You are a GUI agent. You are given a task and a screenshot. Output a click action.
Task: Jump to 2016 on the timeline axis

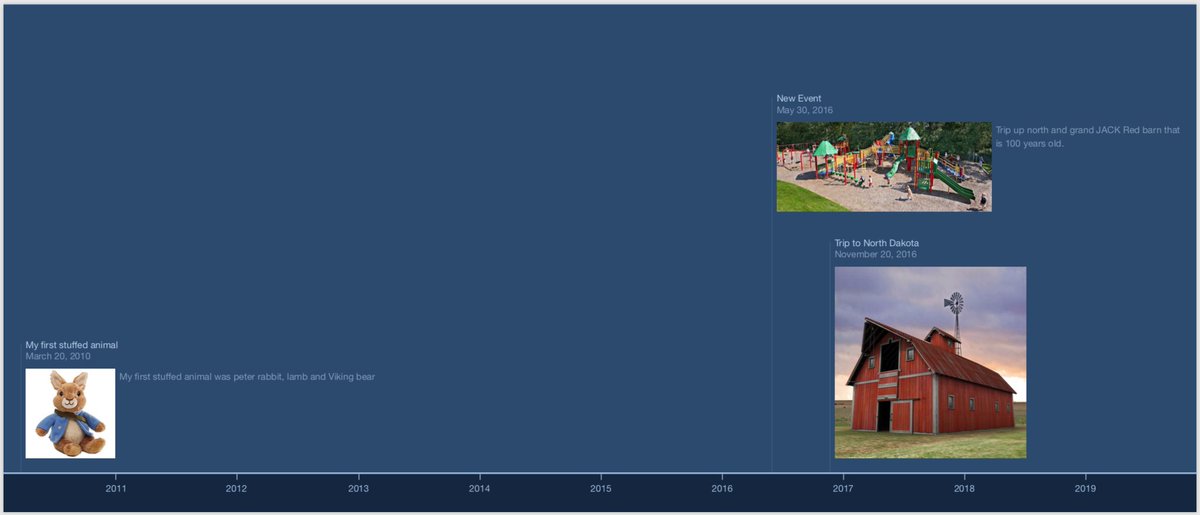click(722, 489)
